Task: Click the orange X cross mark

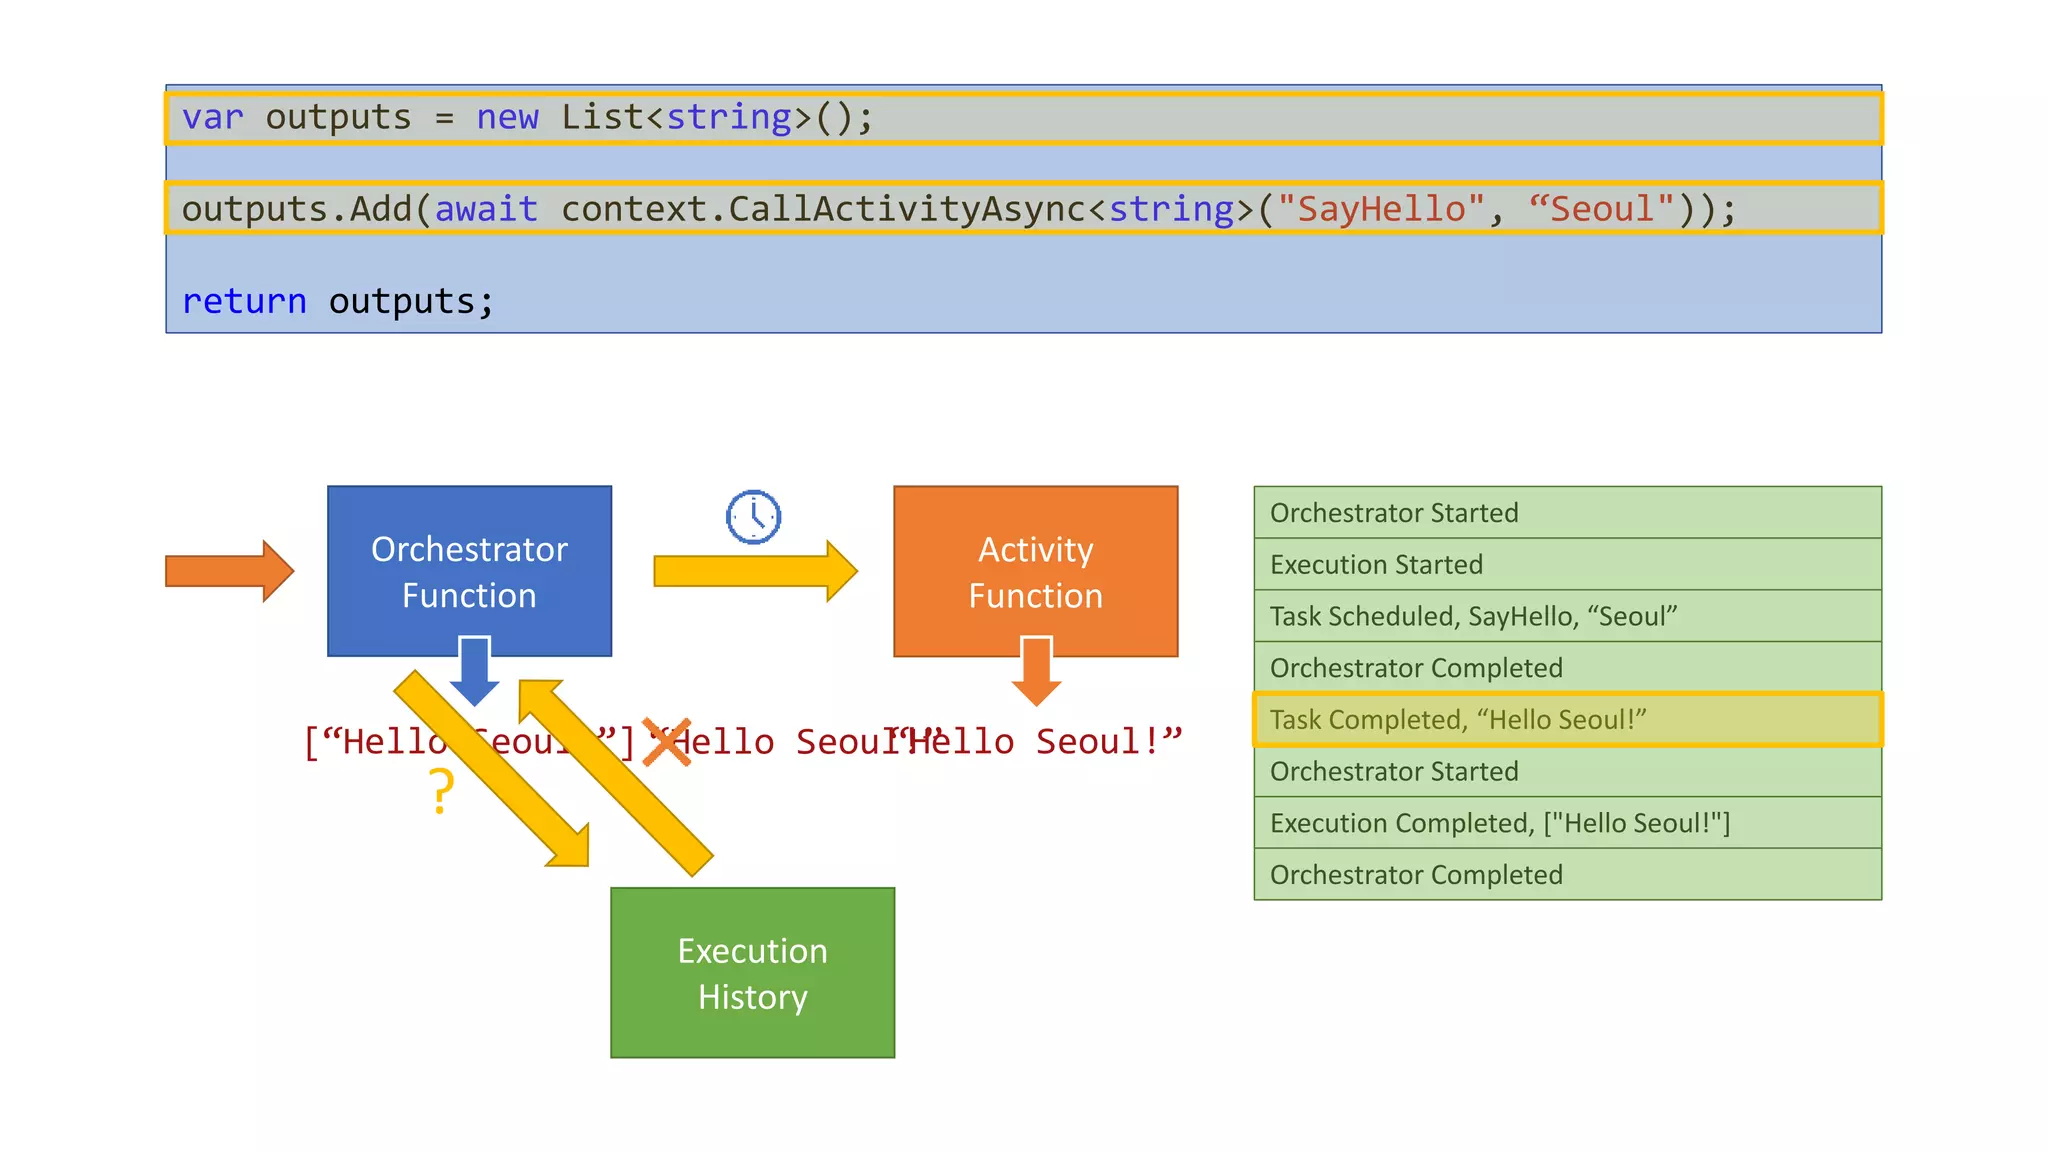Action: coord(667,742)
